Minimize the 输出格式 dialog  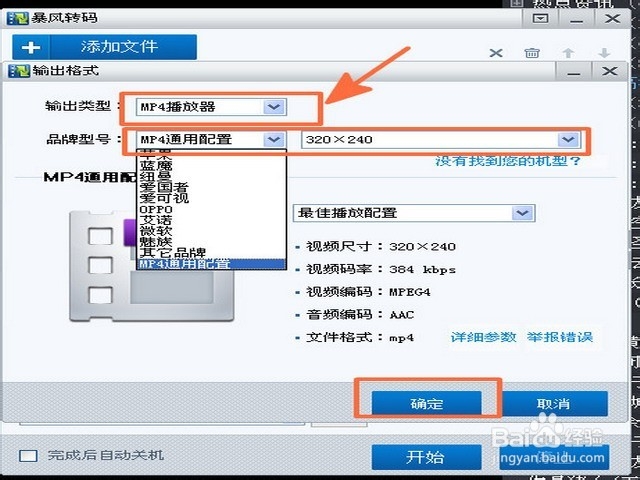click(573, 72)
